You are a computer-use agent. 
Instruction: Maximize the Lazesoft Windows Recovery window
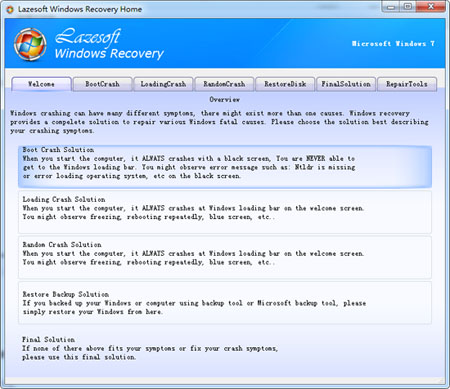(x=407, y=6)
